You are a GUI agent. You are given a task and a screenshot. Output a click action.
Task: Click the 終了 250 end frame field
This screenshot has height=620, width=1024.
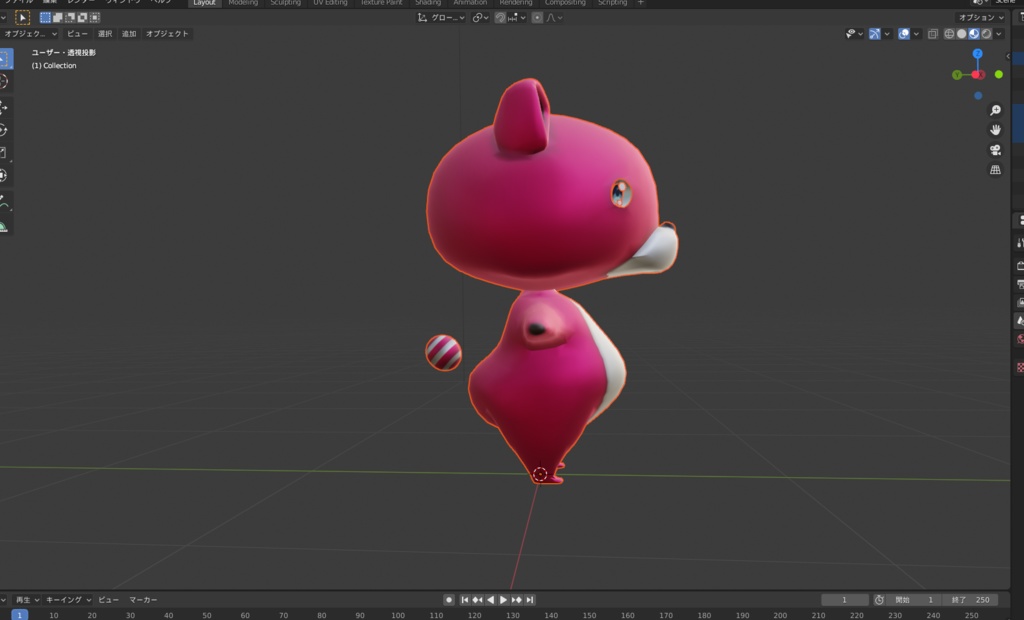[971, 600]
